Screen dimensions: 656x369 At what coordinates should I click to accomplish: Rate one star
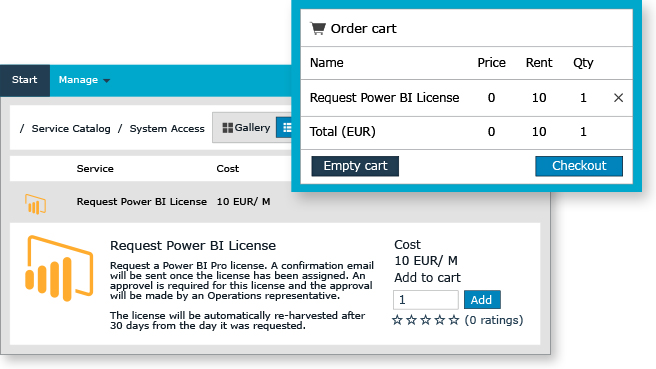[397, 320]
